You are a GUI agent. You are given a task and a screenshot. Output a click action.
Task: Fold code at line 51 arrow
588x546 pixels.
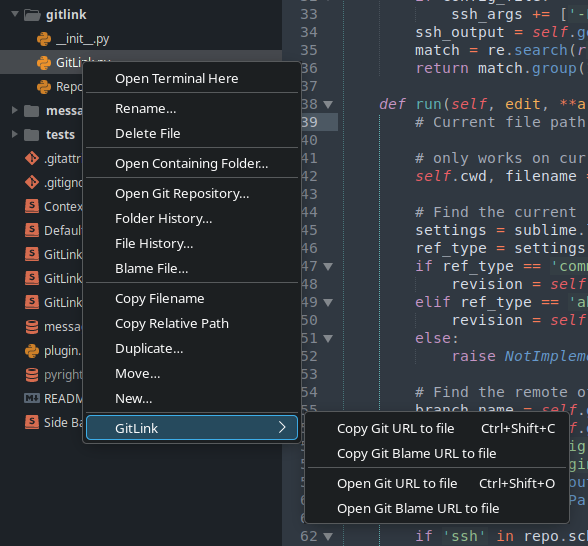tap(328, 339)
